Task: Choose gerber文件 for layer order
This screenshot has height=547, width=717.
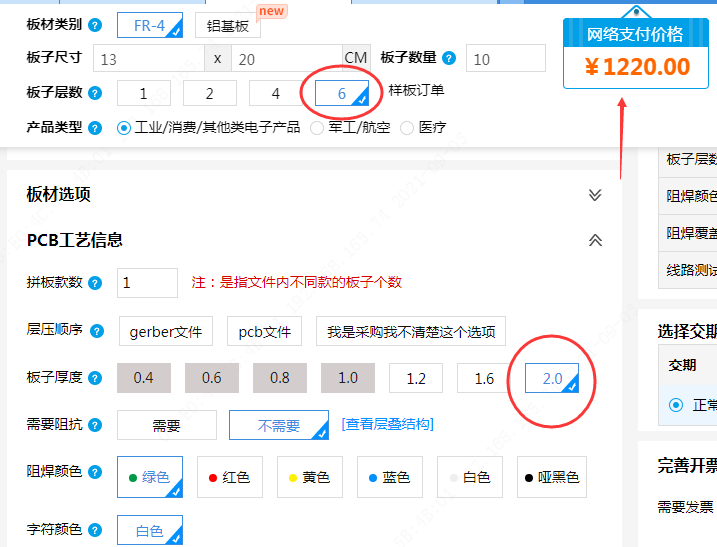Action: tap(166, 331)
